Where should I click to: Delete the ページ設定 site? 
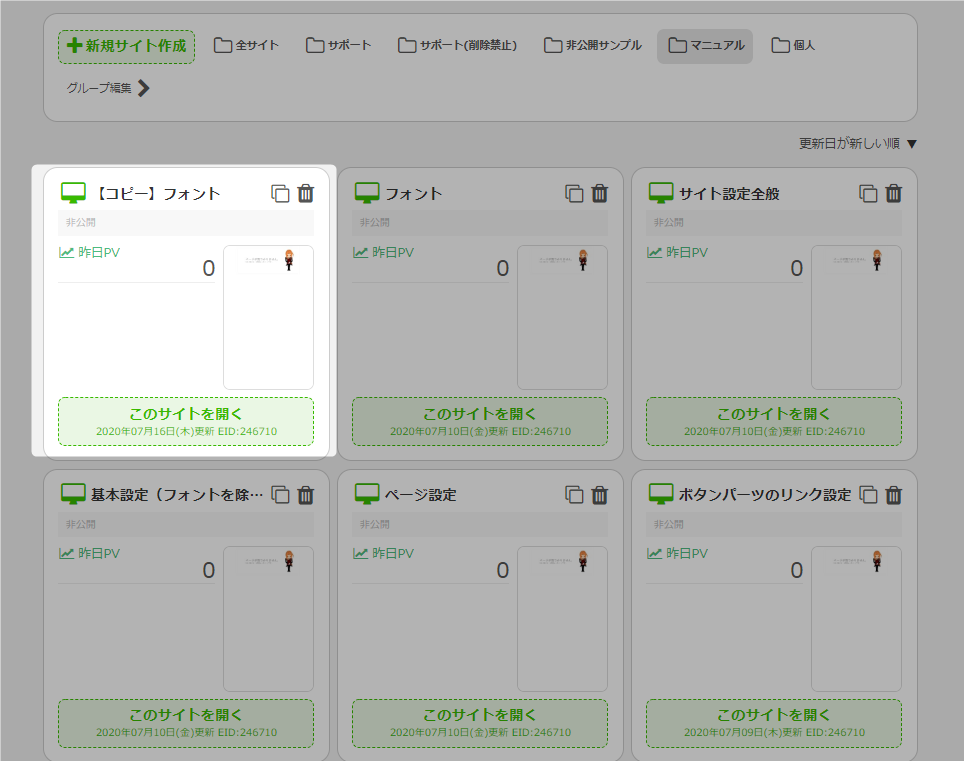point(599,495)
